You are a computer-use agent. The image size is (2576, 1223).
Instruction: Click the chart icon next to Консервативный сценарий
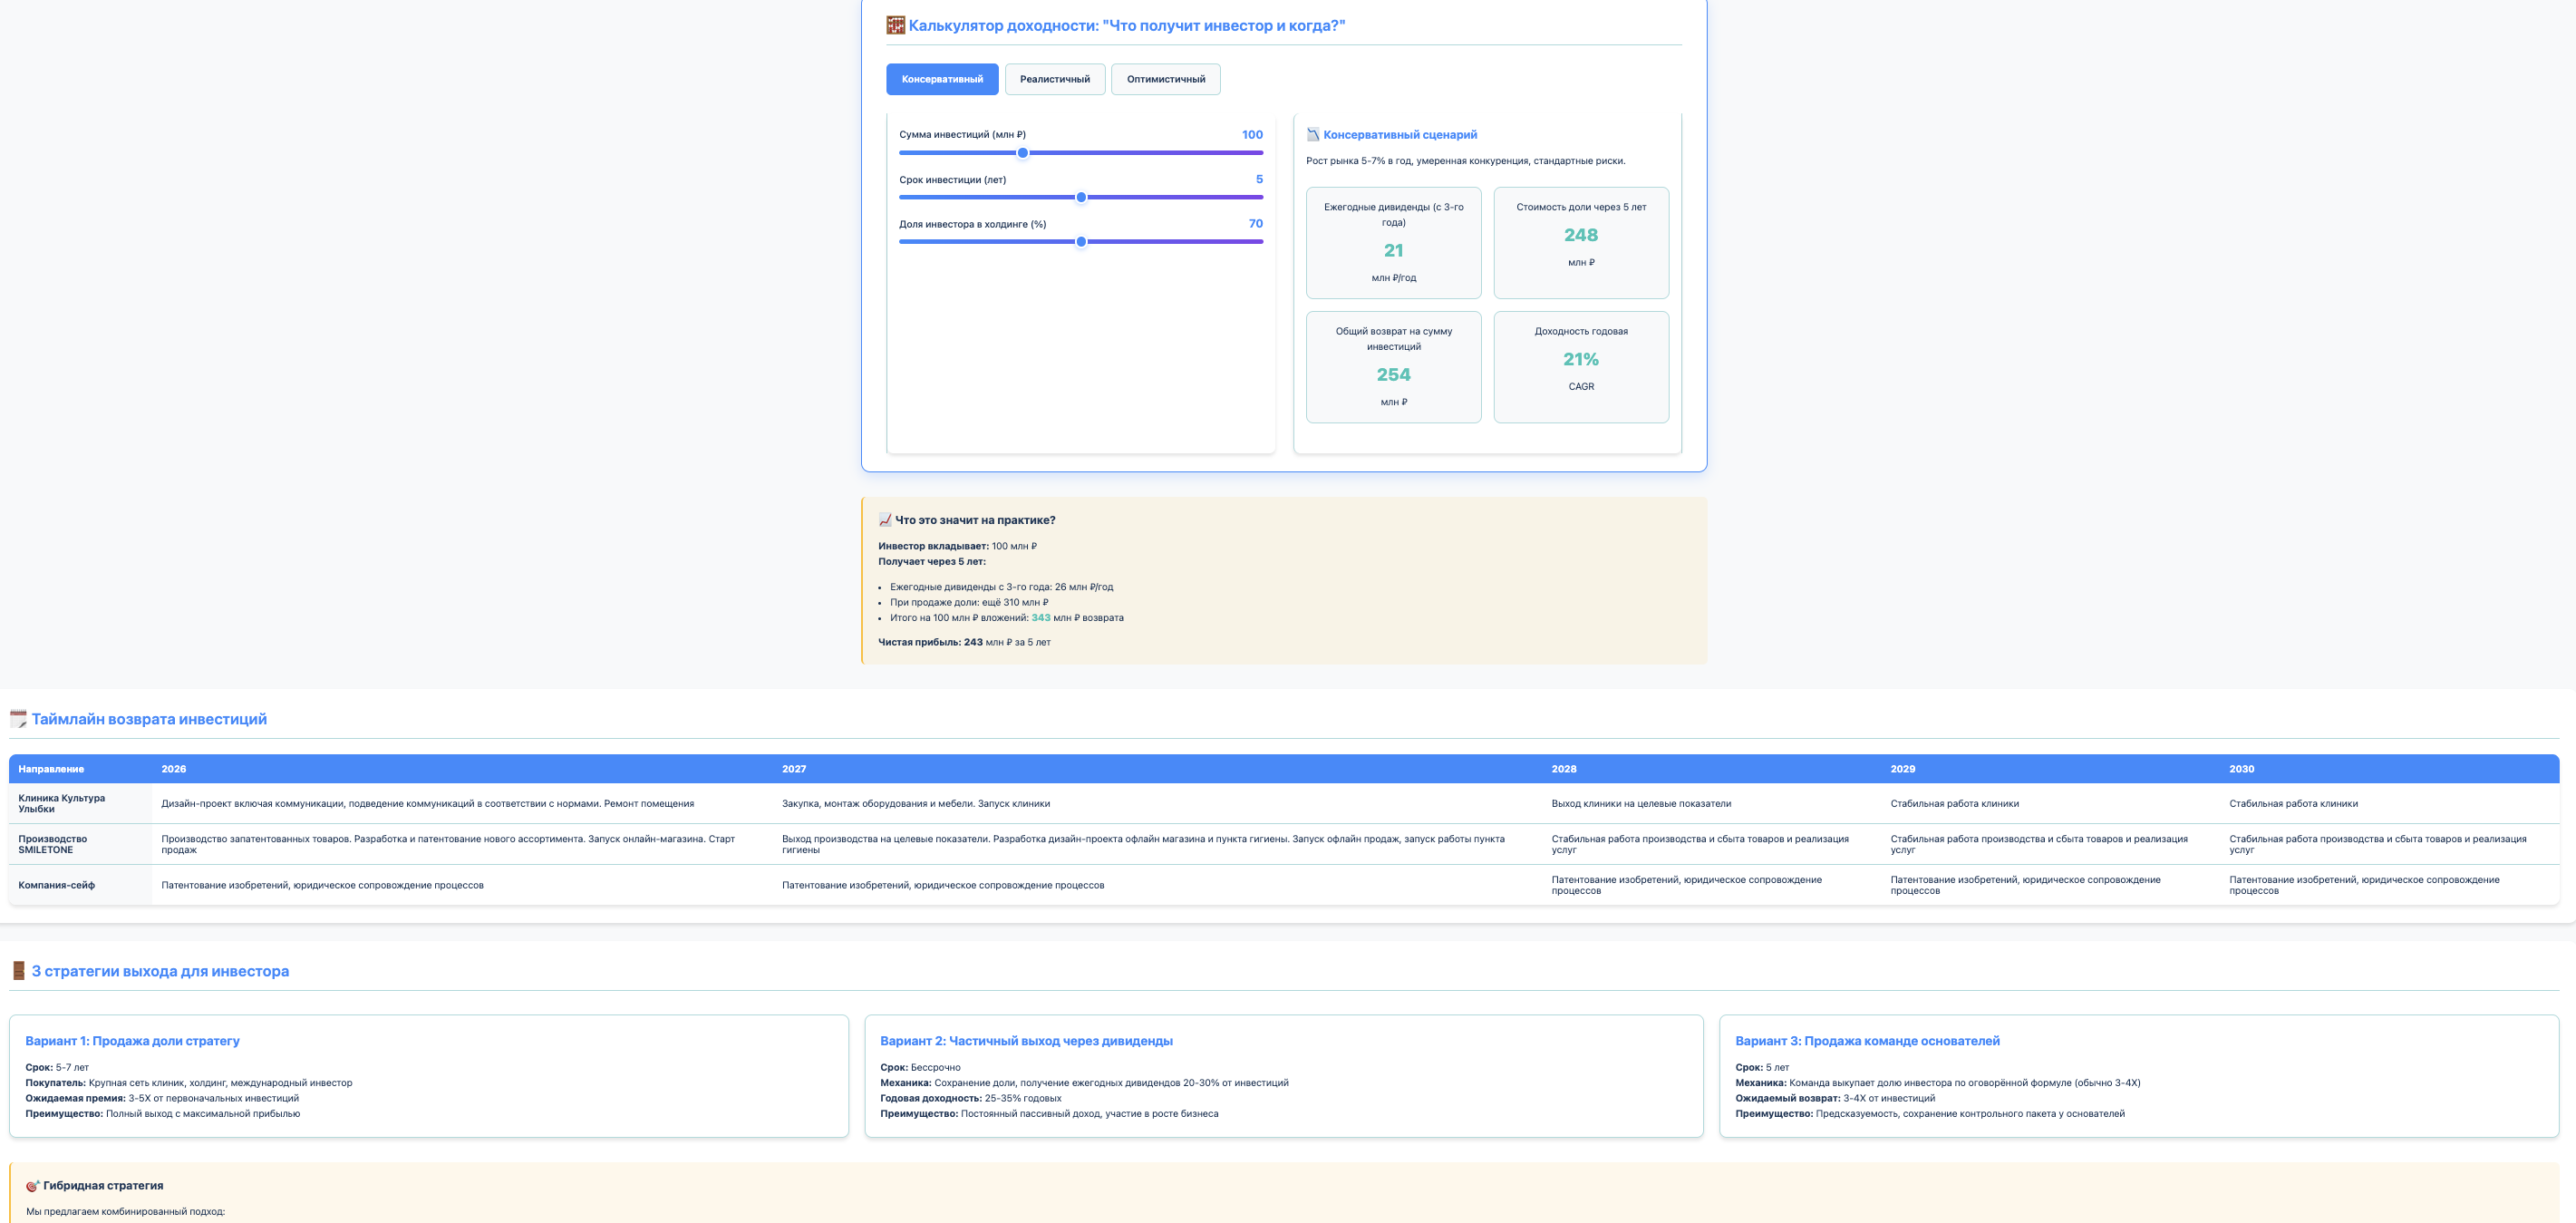click(x=1313, y=134)
